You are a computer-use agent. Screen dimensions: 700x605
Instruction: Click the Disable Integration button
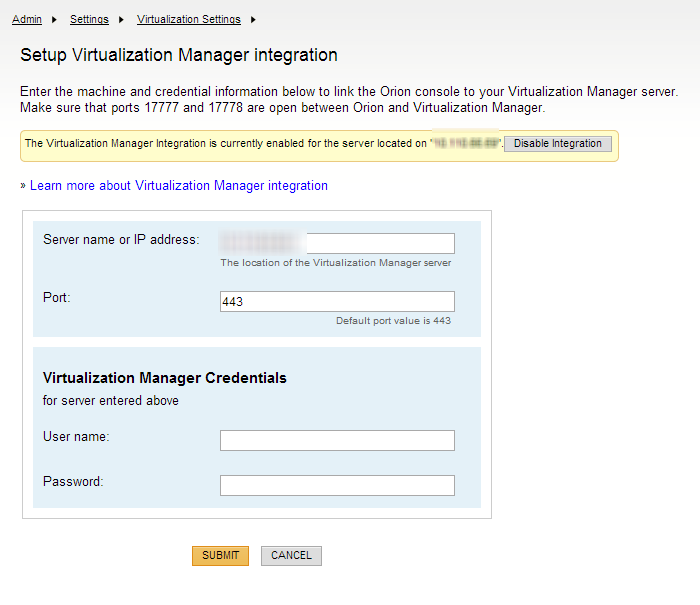tap(558, 144)
